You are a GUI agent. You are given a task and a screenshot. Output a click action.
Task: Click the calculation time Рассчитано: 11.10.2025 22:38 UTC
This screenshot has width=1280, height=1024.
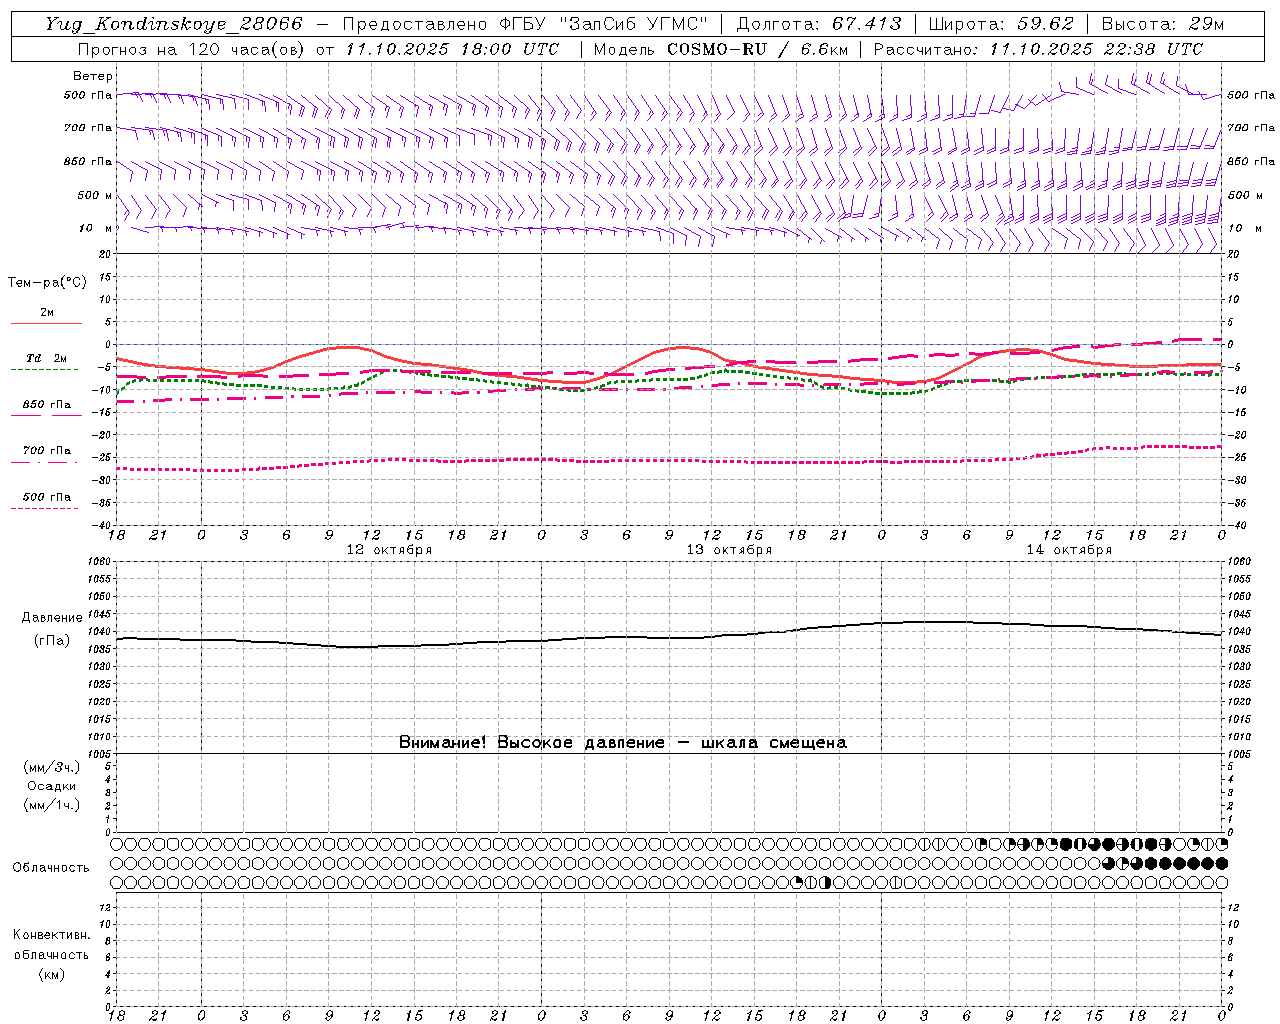pos(1038,49)
